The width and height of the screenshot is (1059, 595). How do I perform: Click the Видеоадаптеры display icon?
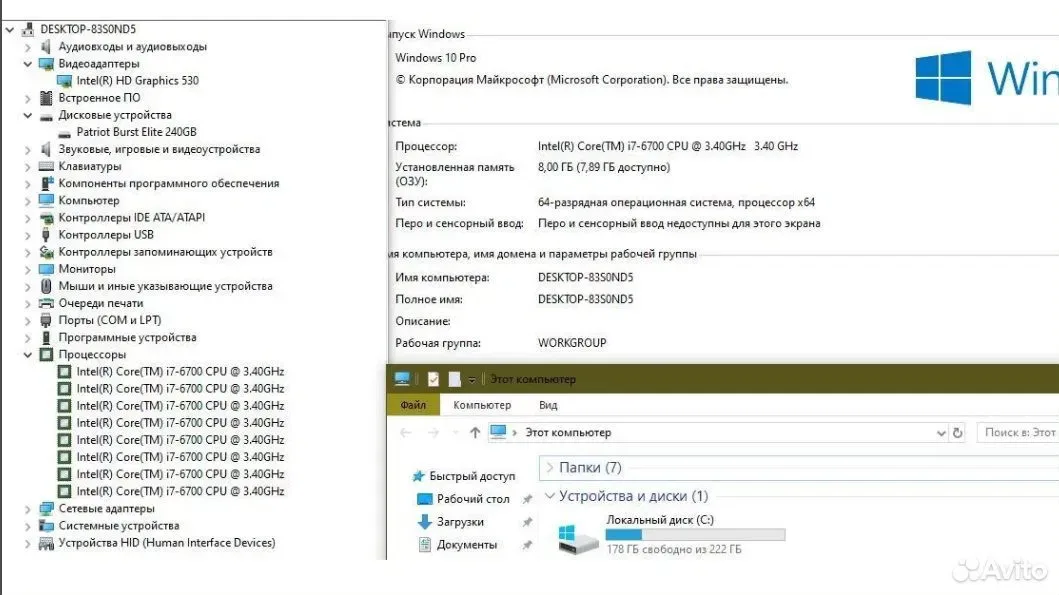tap(46, 64)
